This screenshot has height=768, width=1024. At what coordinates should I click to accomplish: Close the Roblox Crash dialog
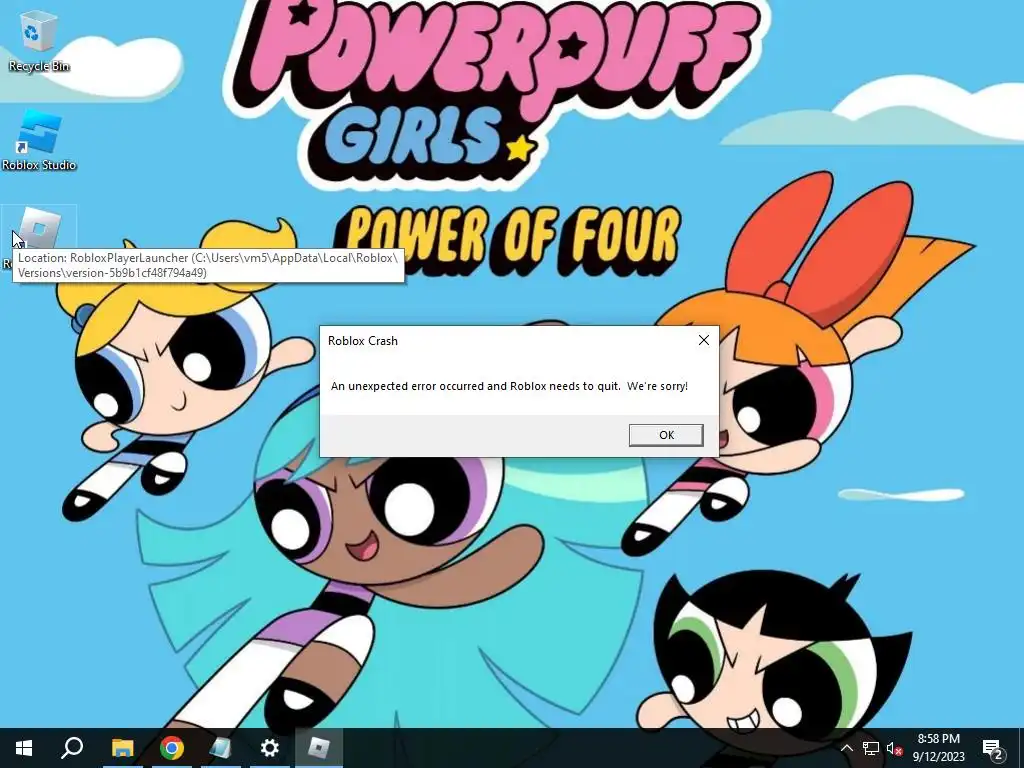(703, 340)
